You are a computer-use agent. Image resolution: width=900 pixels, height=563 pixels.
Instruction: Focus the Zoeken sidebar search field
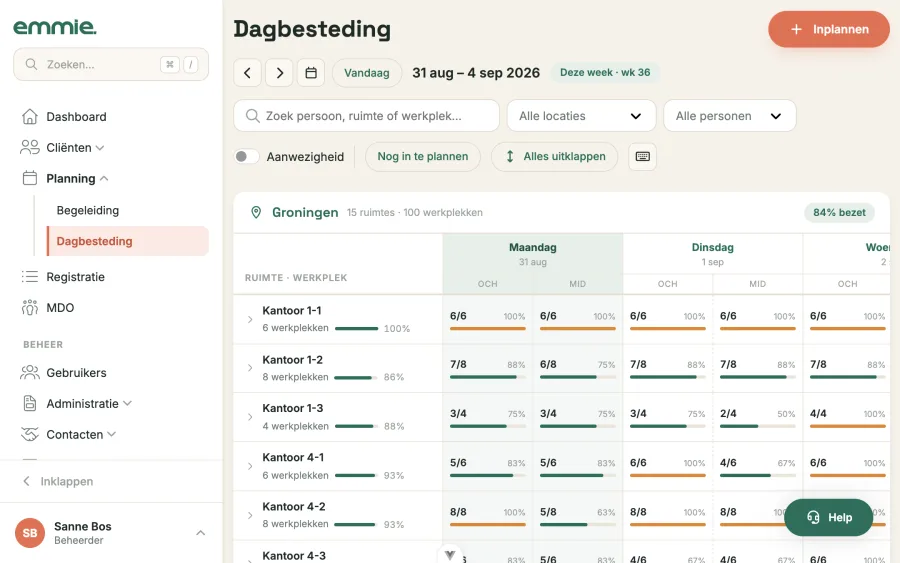pyautogui.click(x=111, y=64)
